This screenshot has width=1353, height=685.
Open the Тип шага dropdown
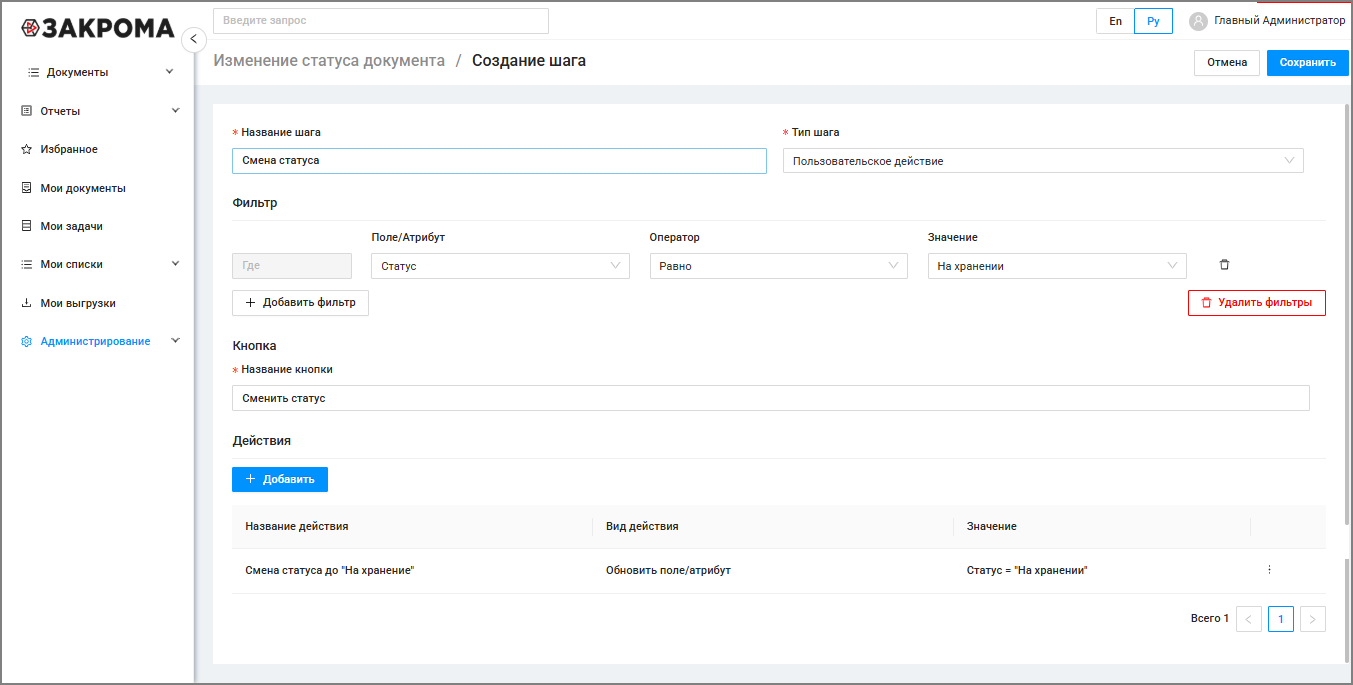click(x=1043, y=161)
